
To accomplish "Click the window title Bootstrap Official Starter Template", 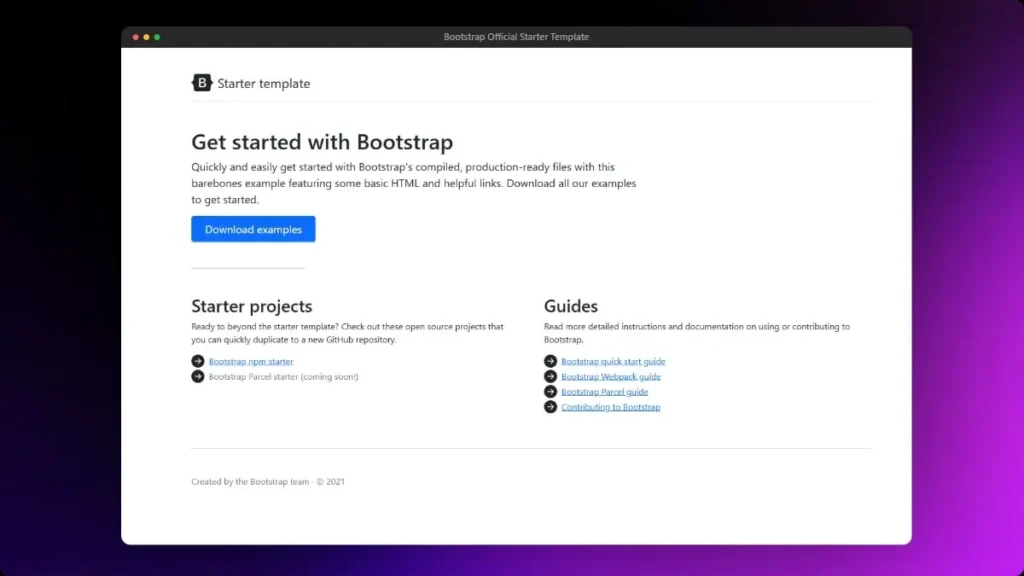I will [516, 37].
